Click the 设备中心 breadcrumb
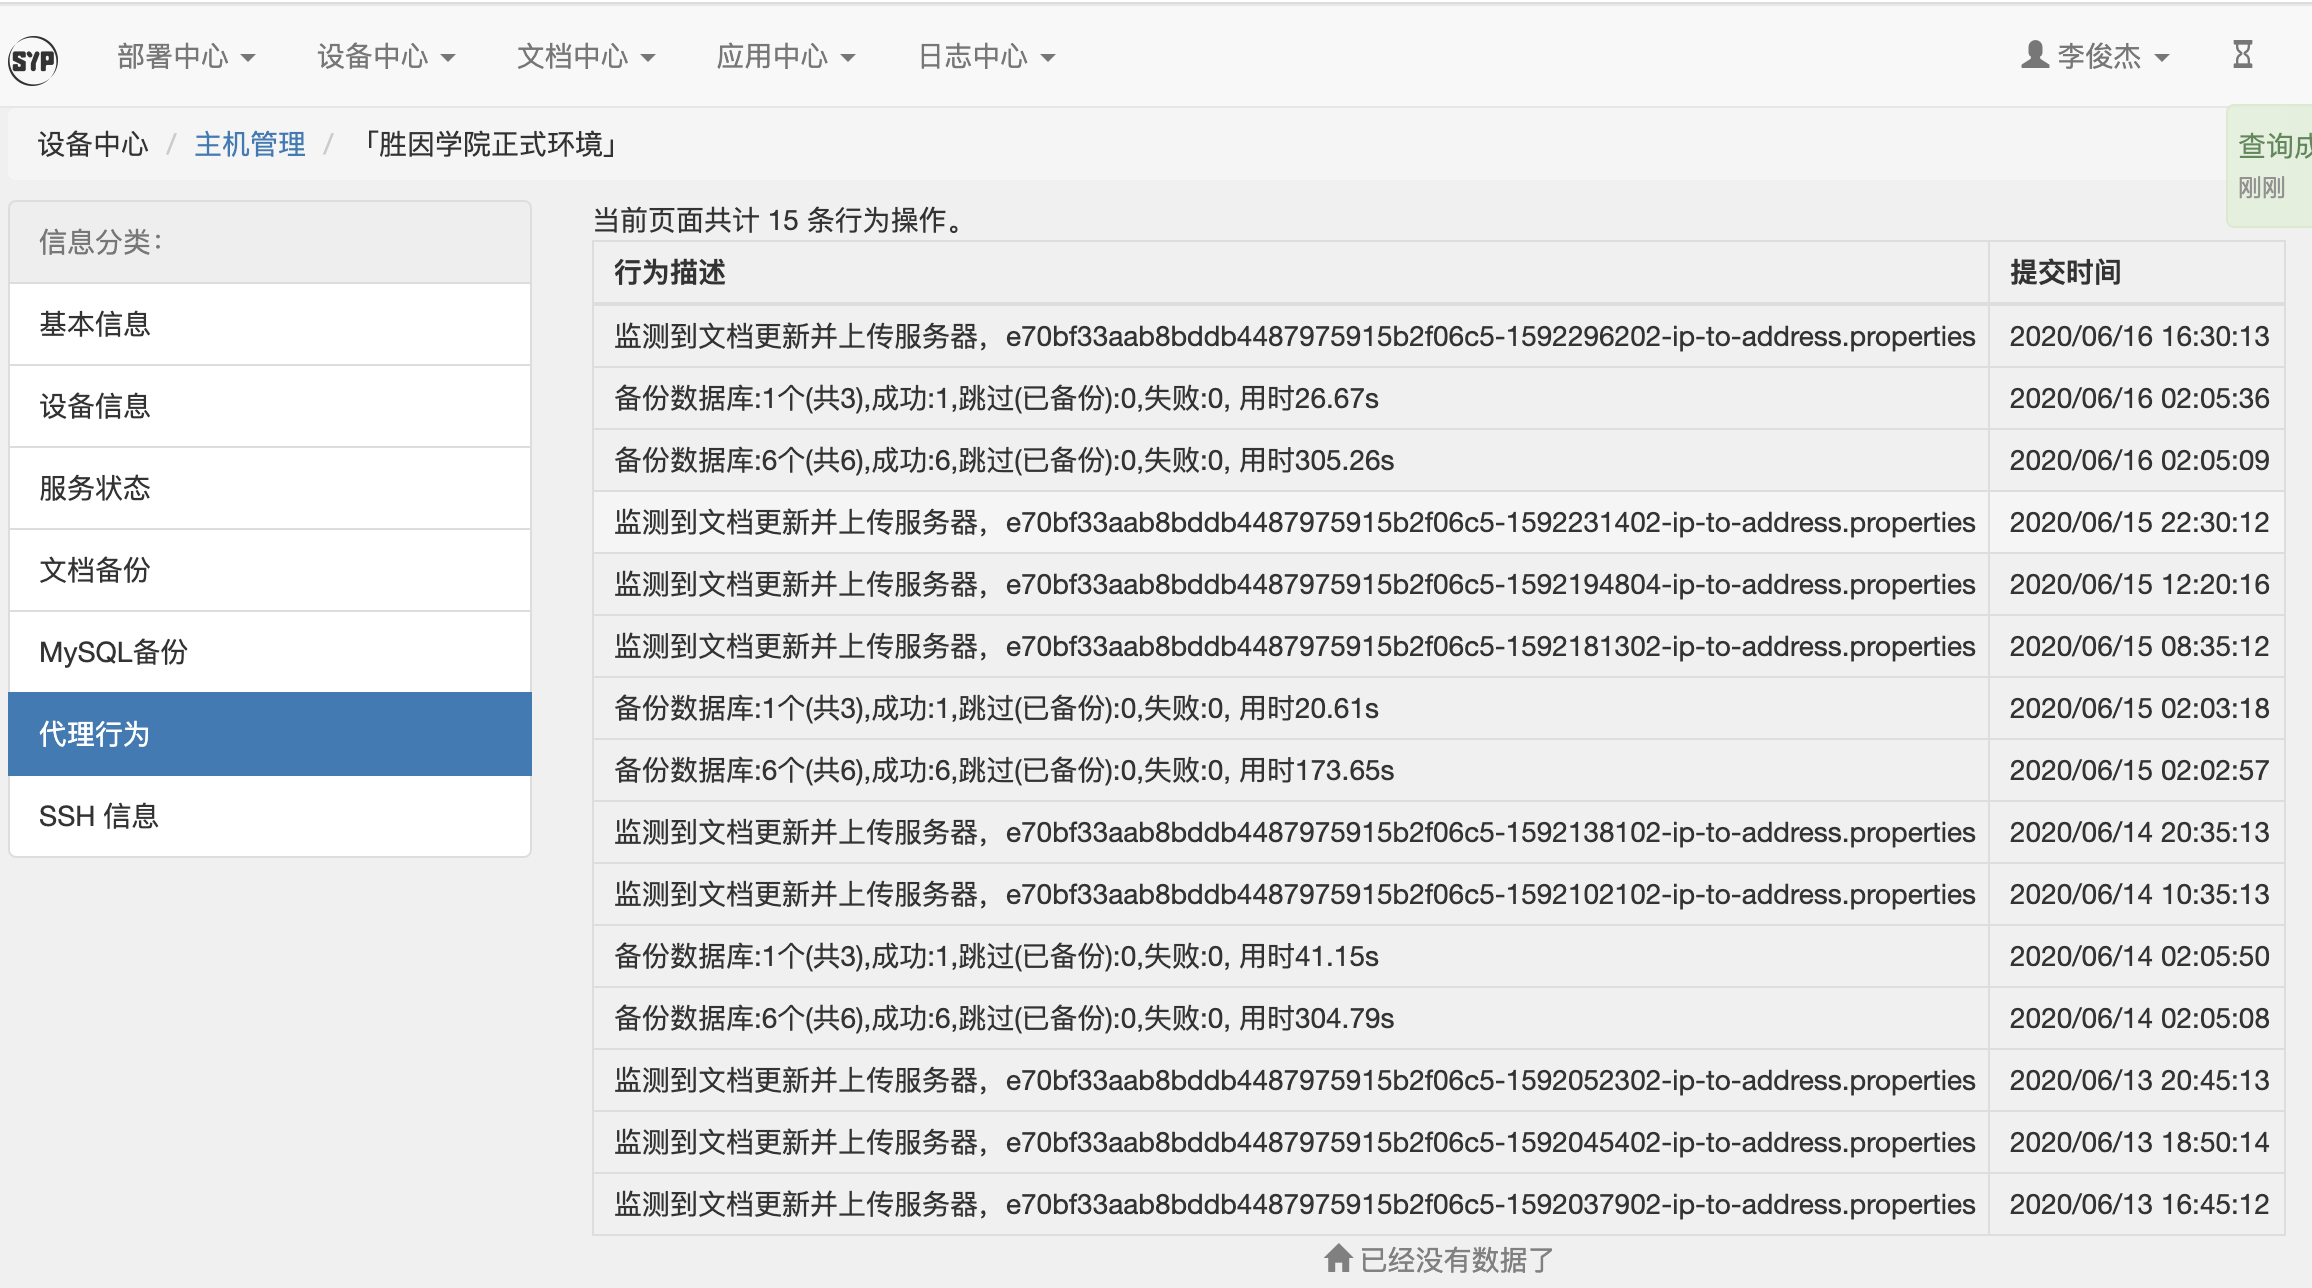Image resolution: width=2312 pixels, height=1288 pixels. [93, 144]
